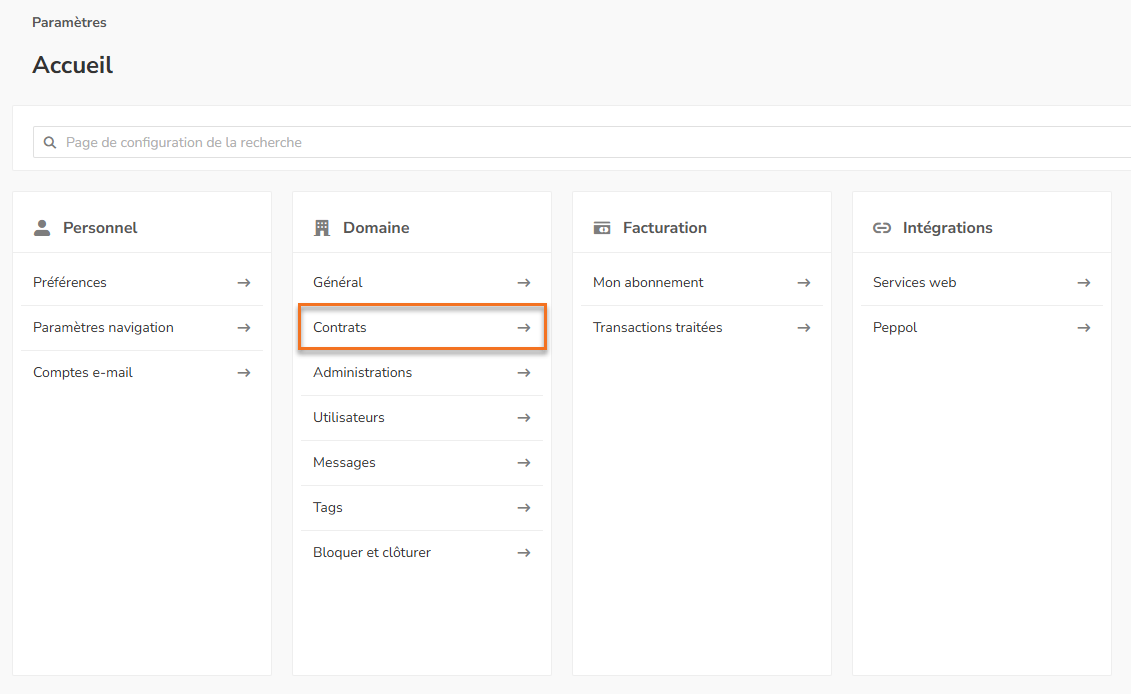
Task: Open Utilisateurs management
Action: click(349, 418)
